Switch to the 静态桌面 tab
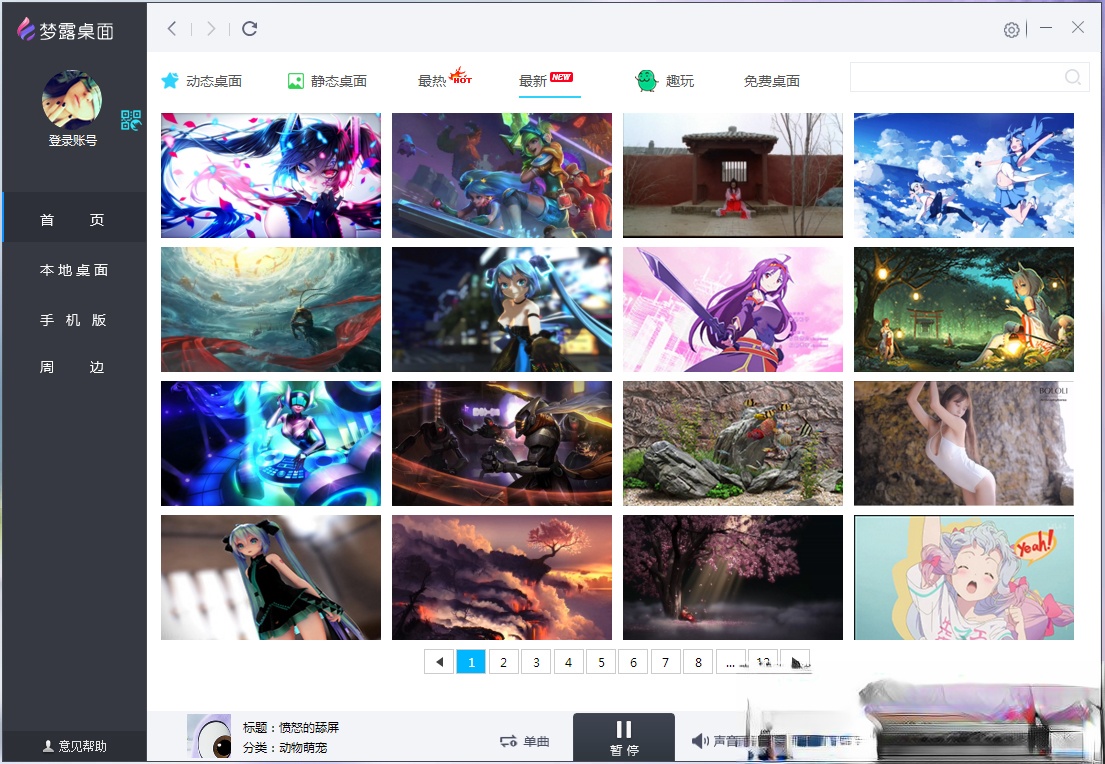The image size is (1105, 764). (x=327, y=81)
